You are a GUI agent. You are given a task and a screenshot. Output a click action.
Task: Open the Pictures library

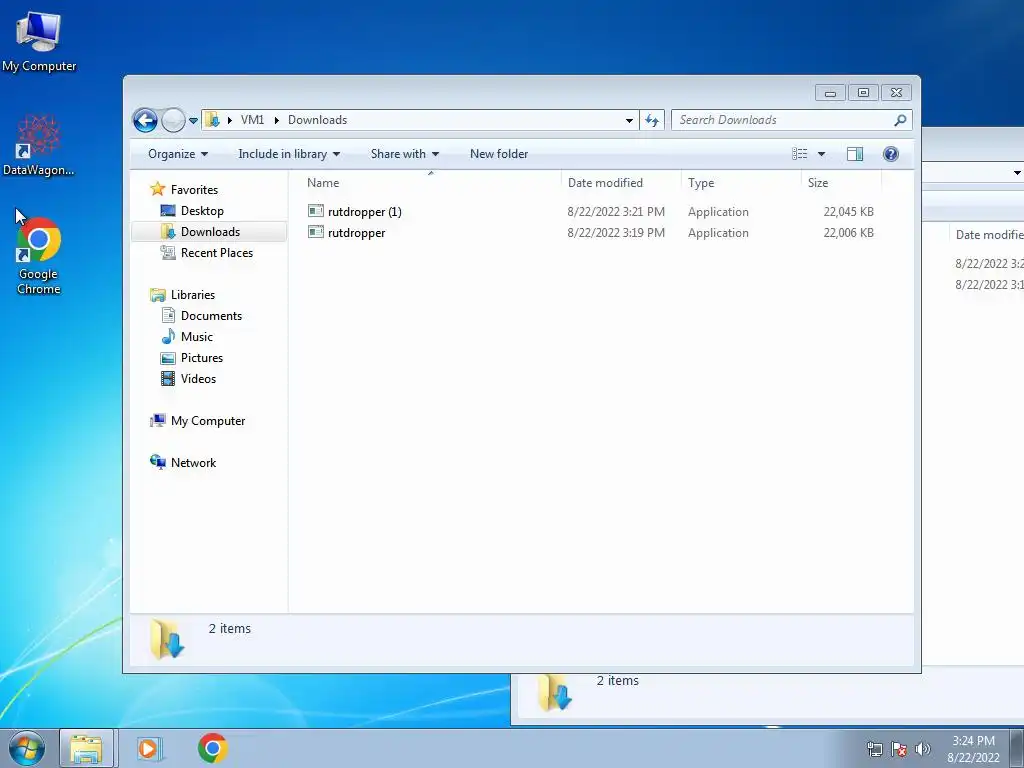pos(202,358)
